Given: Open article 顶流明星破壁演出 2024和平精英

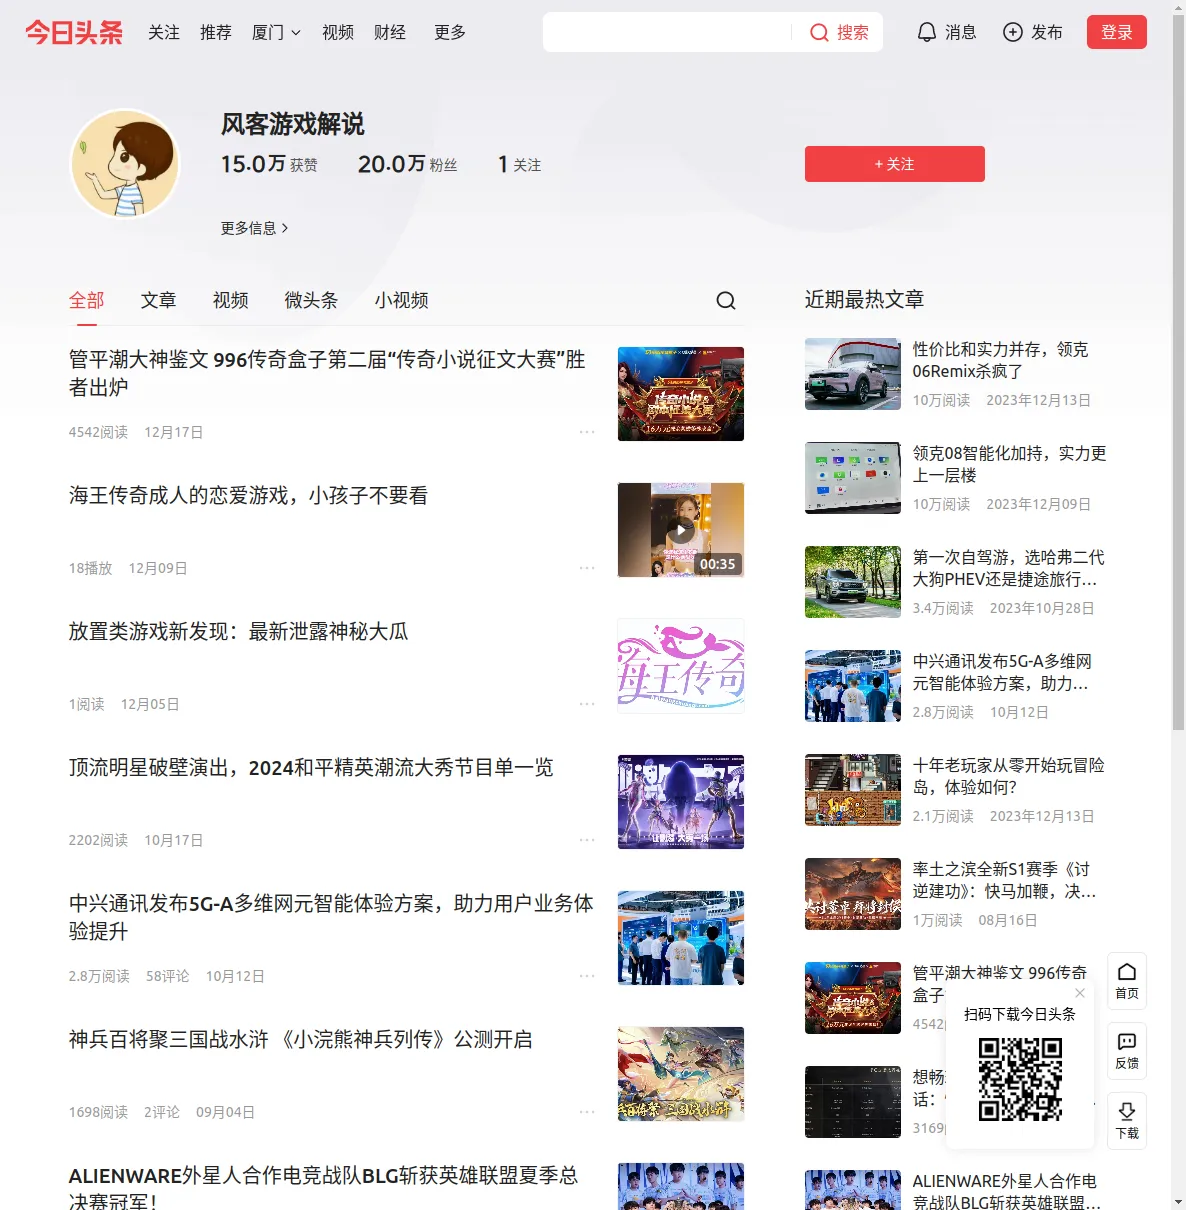Looking at the screenshot, I should coord(311,767).
